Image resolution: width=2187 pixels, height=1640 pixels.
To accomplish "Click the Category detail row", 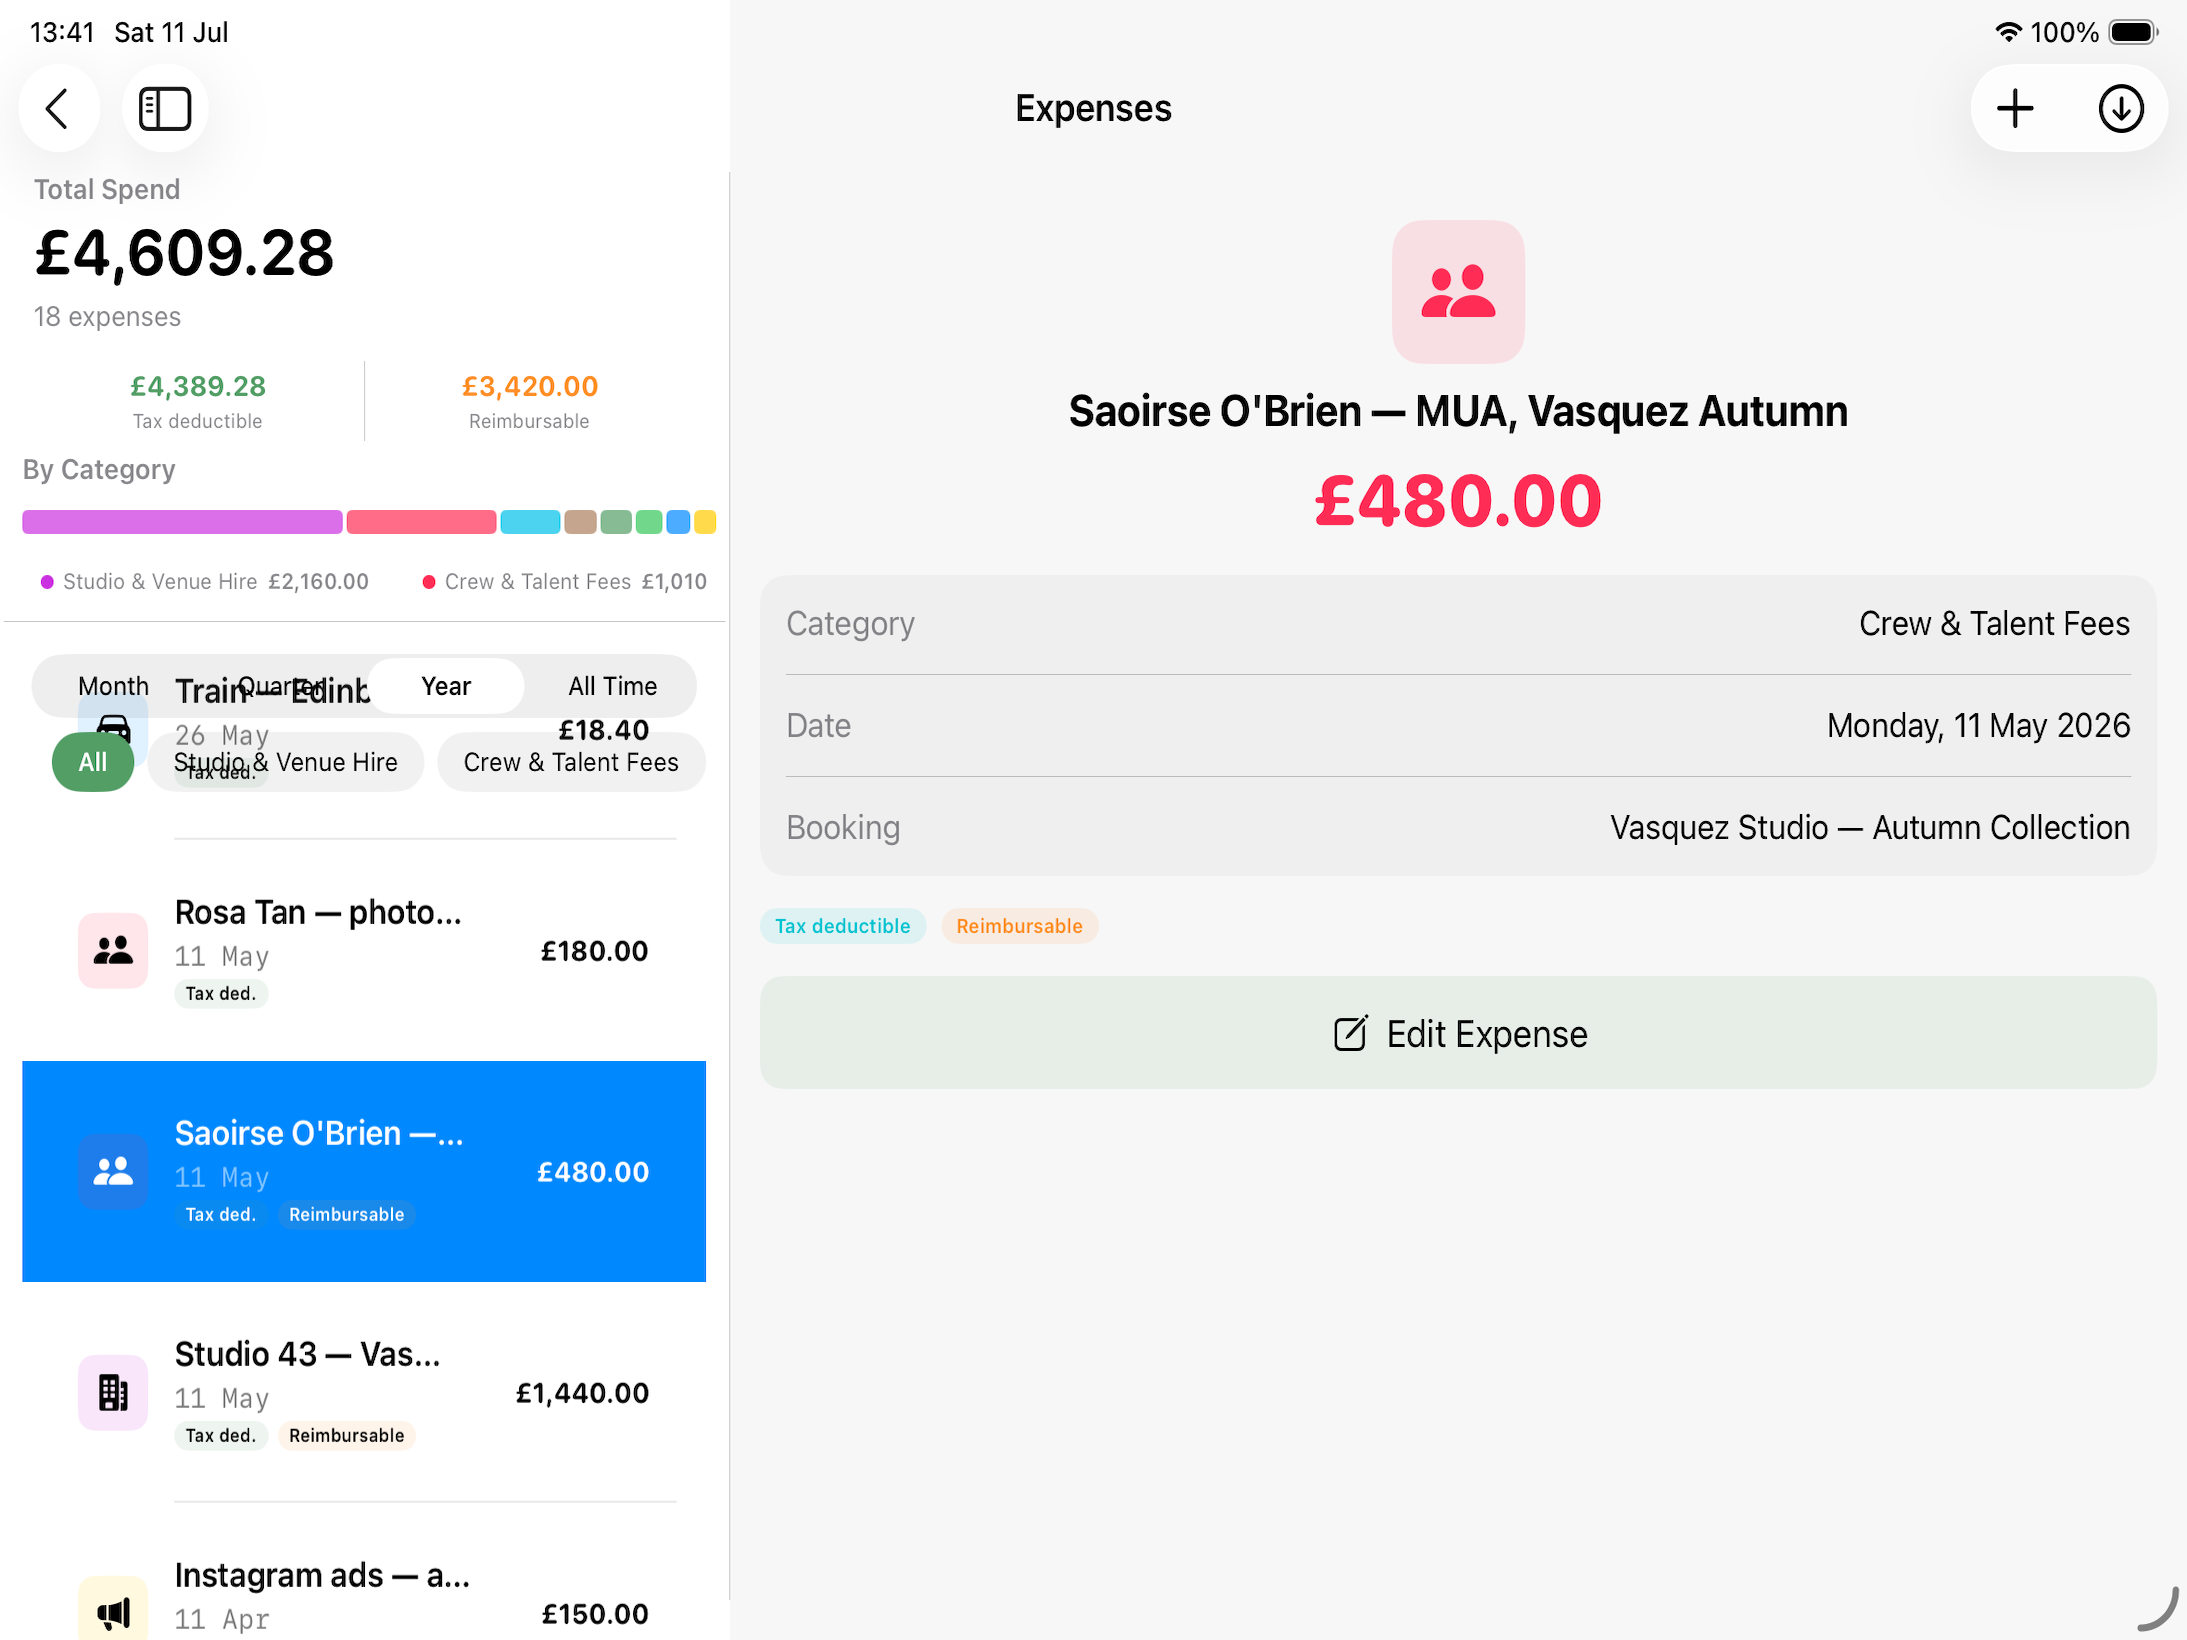I will coord(1458,624).
